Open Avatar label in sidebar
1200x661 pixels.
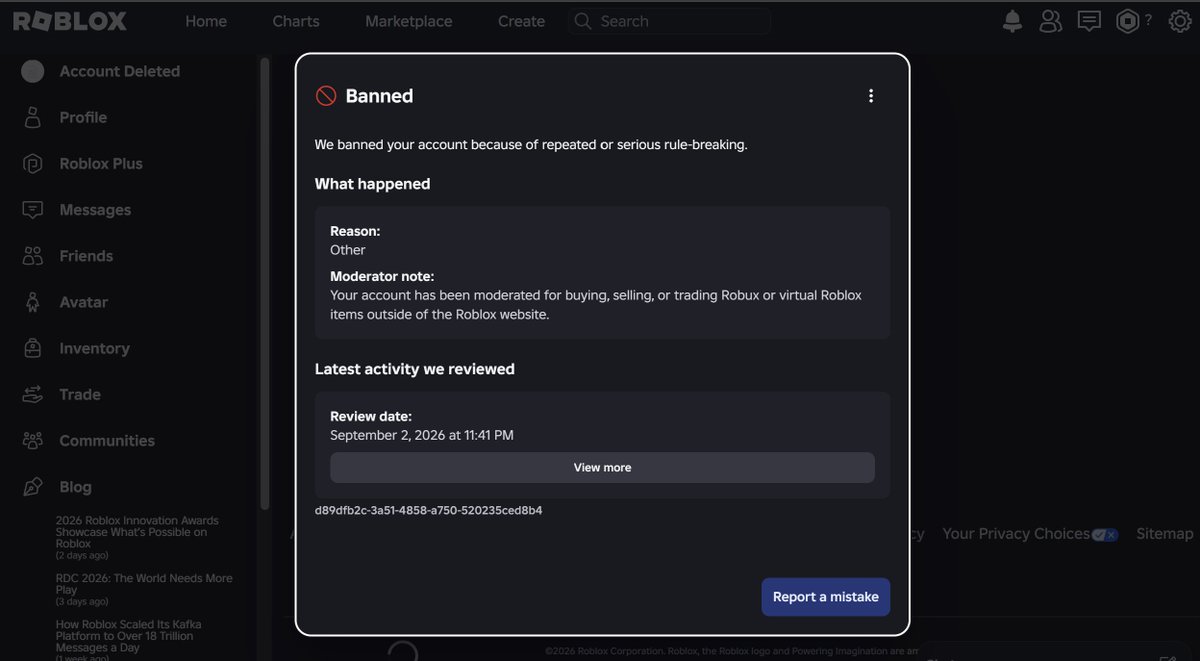coord(83,302)
